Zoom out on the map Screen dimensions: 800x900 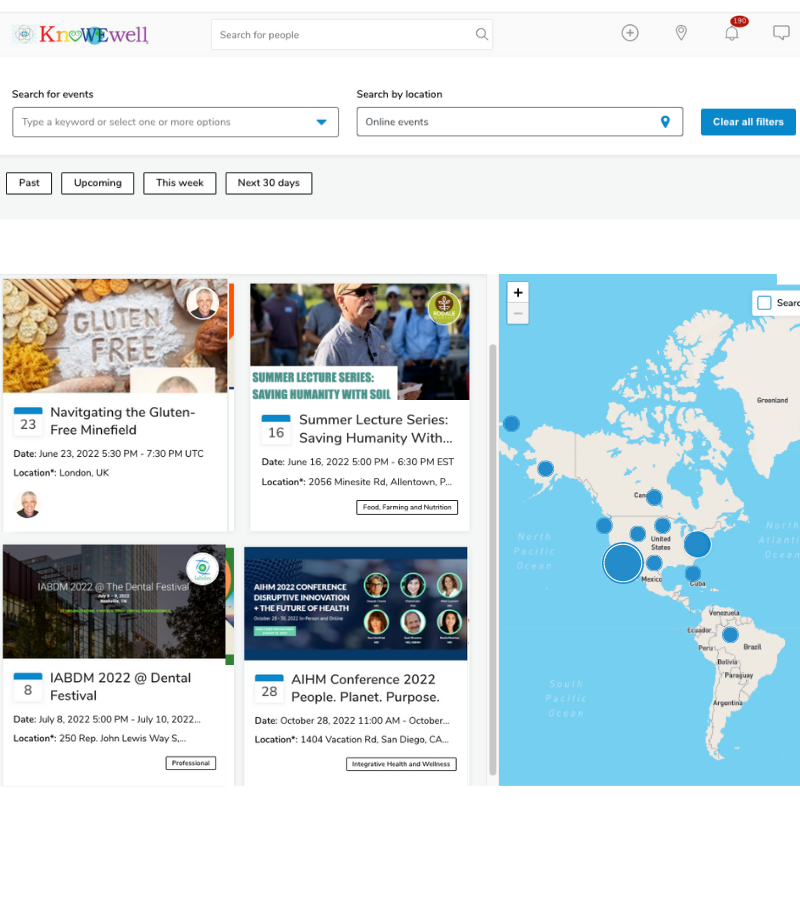tap(518, 313)
